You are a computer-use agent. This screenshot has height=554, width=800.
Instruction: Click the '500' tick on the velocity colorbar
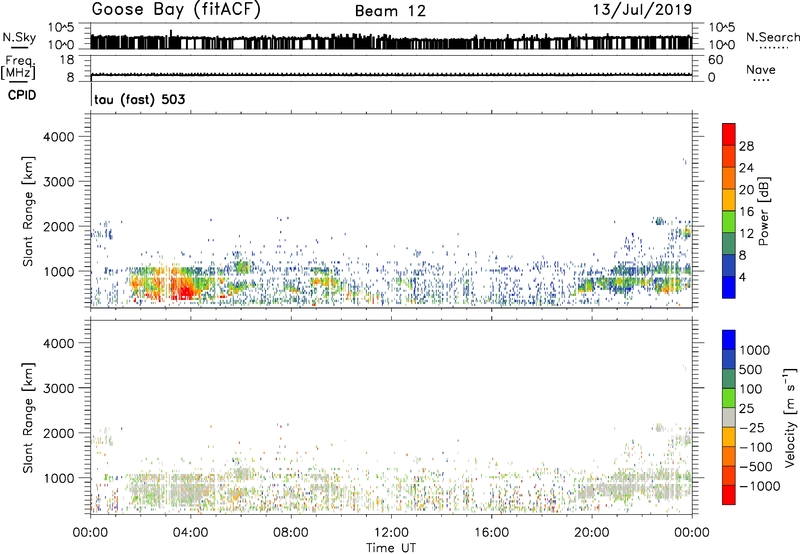749,370
